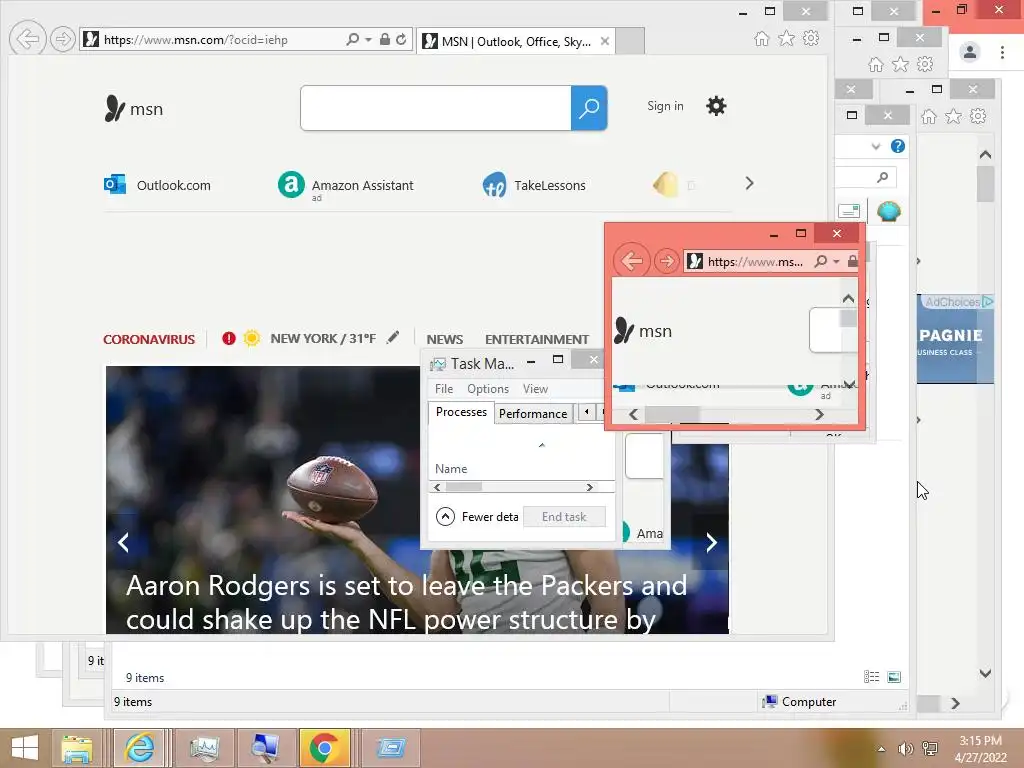
Task: Go forward in the small red IE window
Action: (x=666, y=262)
